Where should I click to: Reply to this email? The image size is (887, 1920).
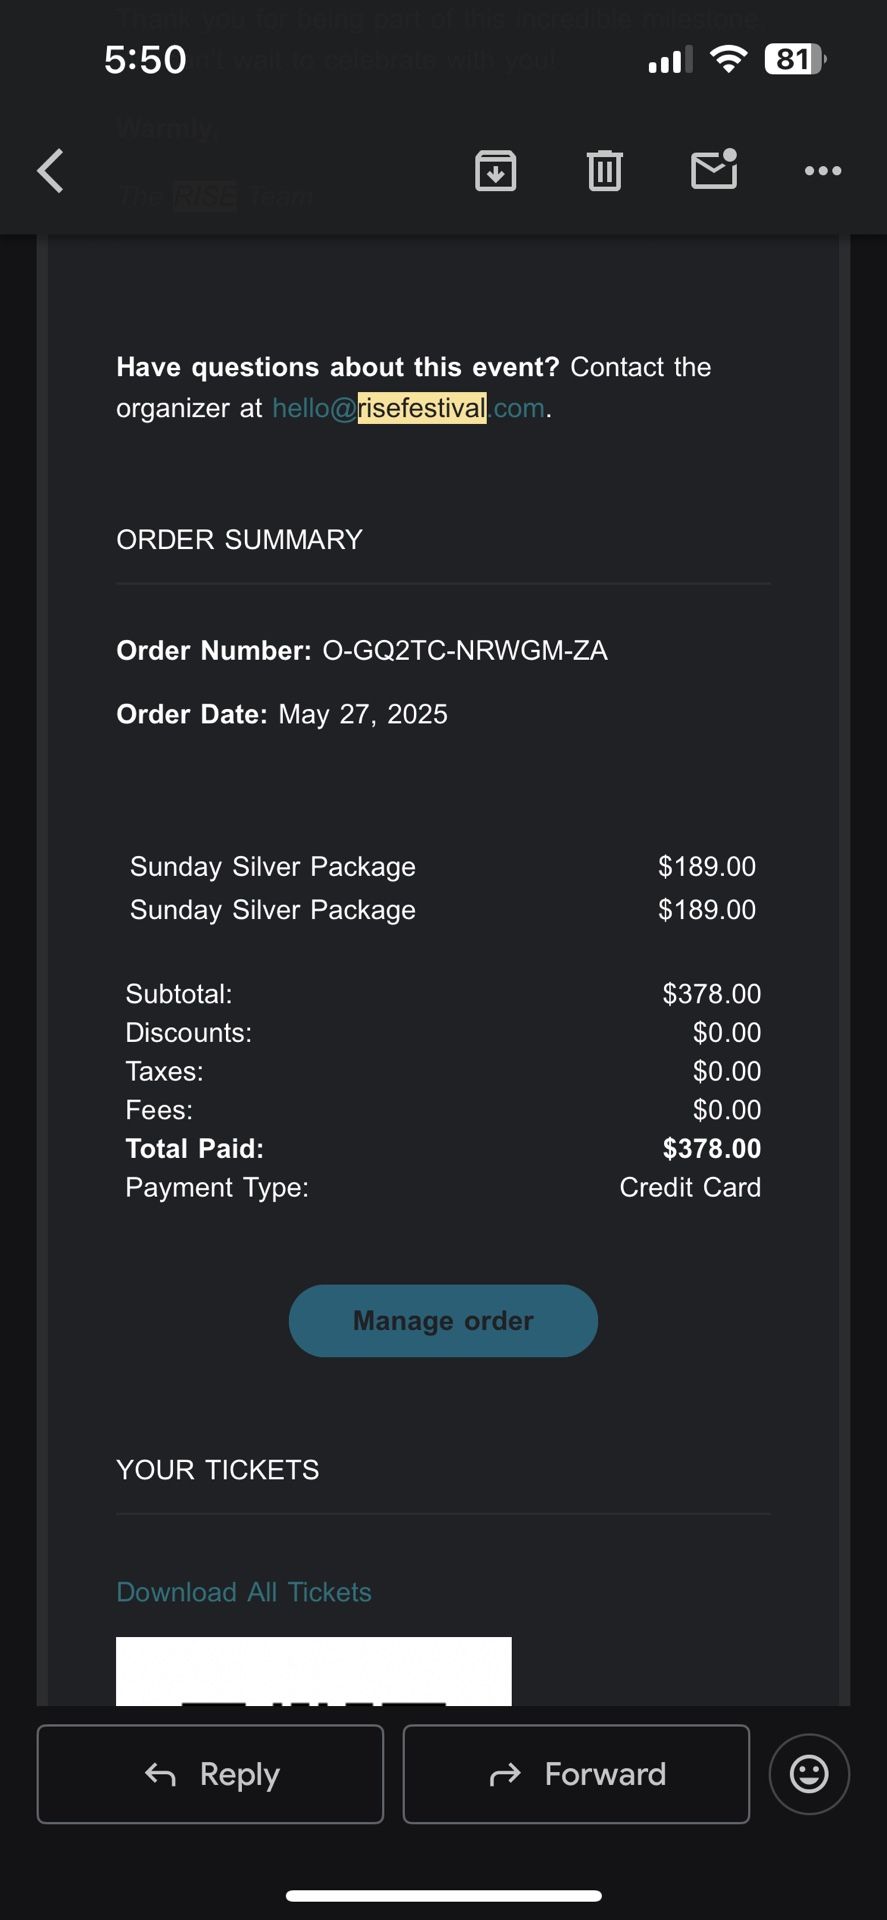point(210,1774)
